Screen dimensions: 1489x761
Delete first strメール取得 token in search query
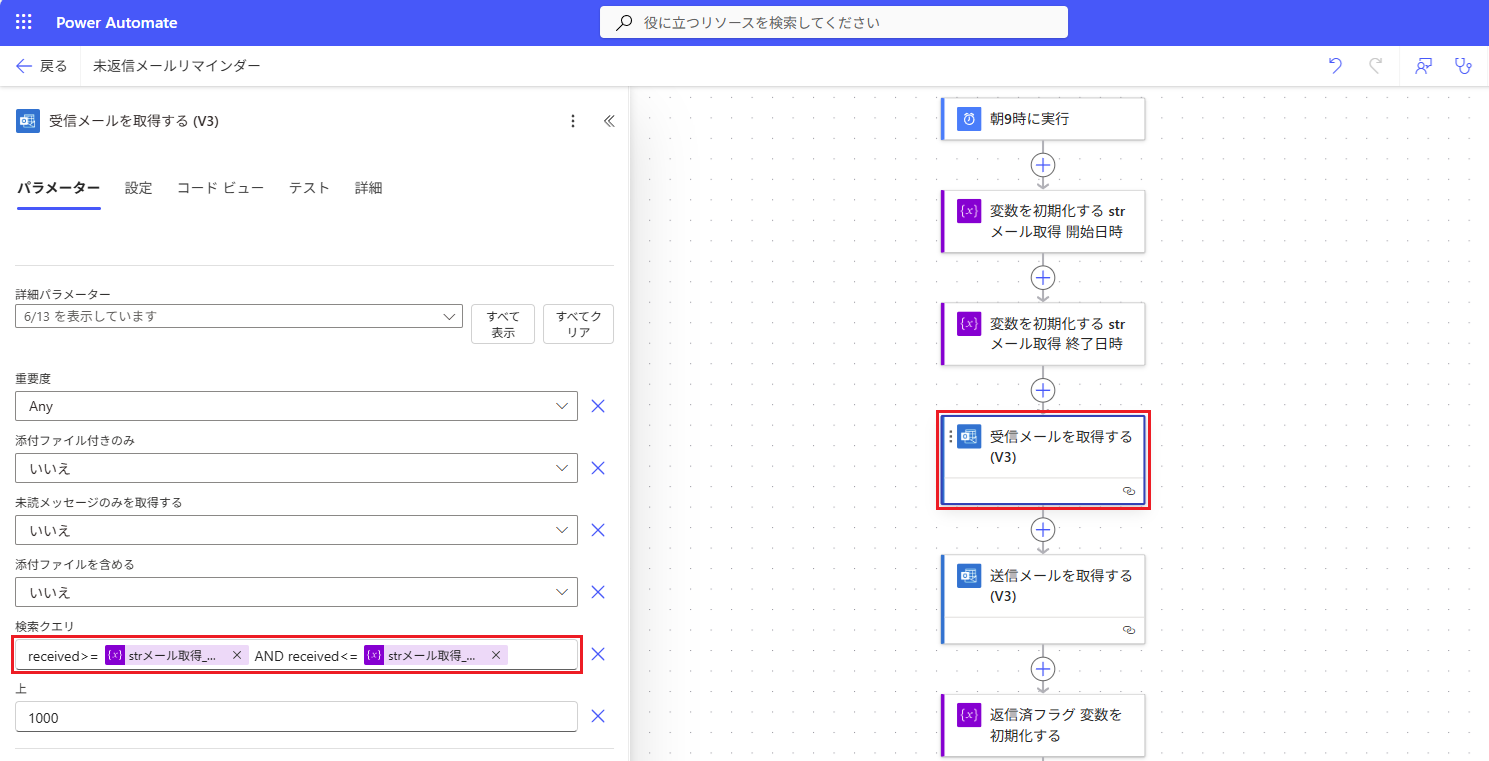click(x=237, y=655)
